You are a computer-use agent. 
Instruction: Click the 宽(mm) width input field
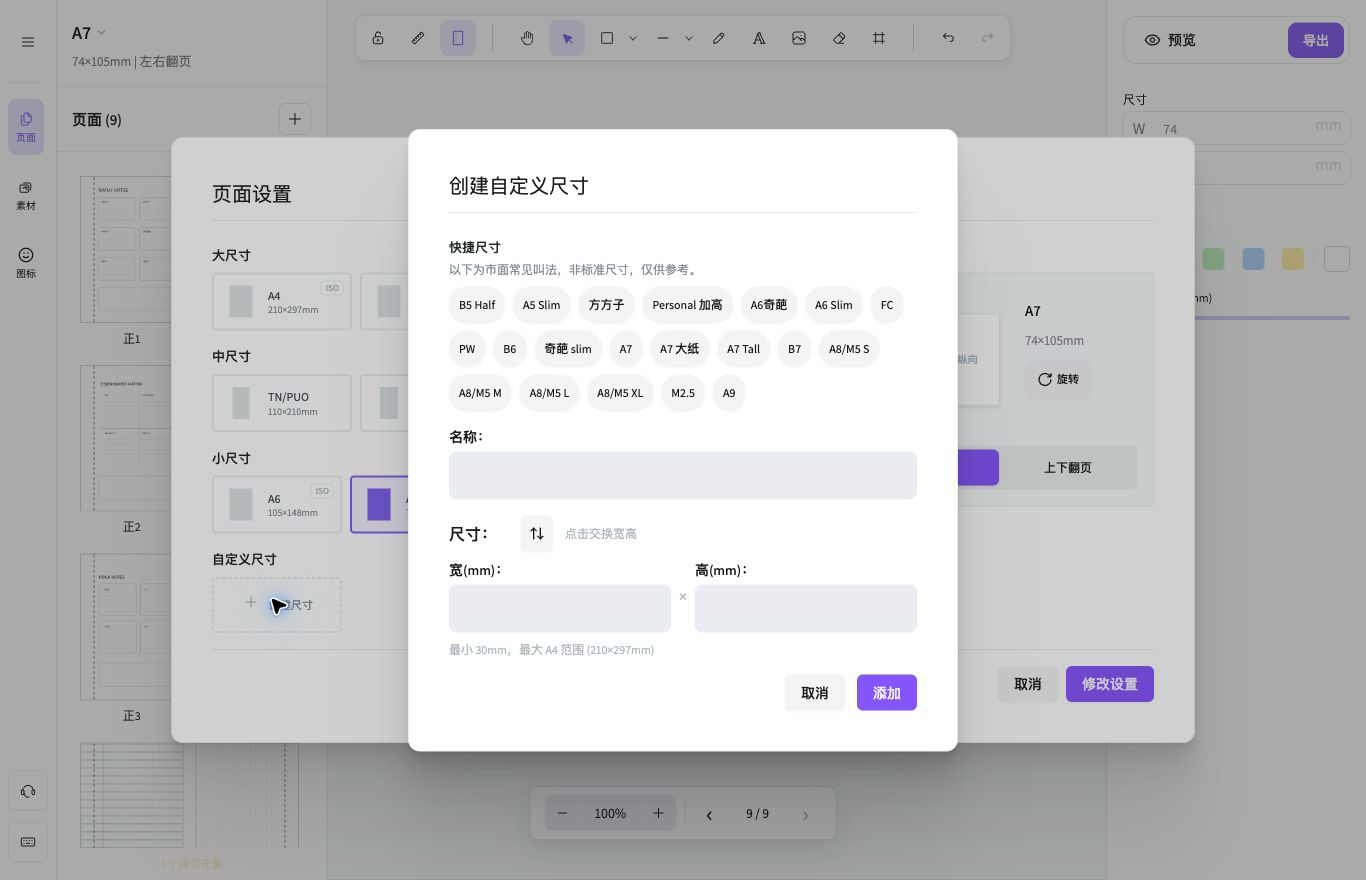(x=560, y=608)
